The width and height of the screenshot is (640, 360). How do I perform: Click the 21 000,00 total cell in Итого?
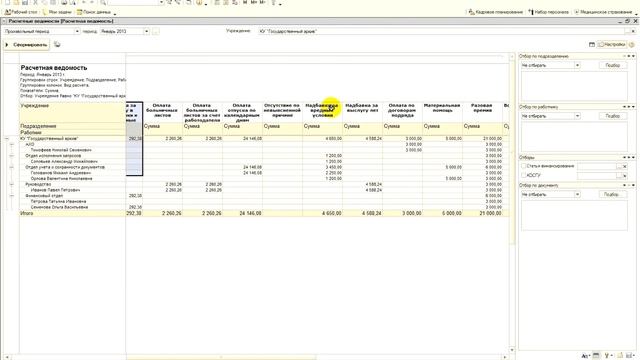tap(482, 213)
